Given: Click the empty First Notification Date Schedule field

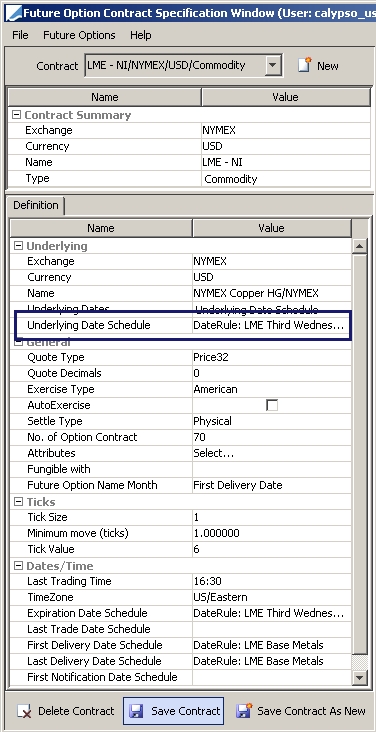Looking at the screenshot, I should (x=271, y=677).
